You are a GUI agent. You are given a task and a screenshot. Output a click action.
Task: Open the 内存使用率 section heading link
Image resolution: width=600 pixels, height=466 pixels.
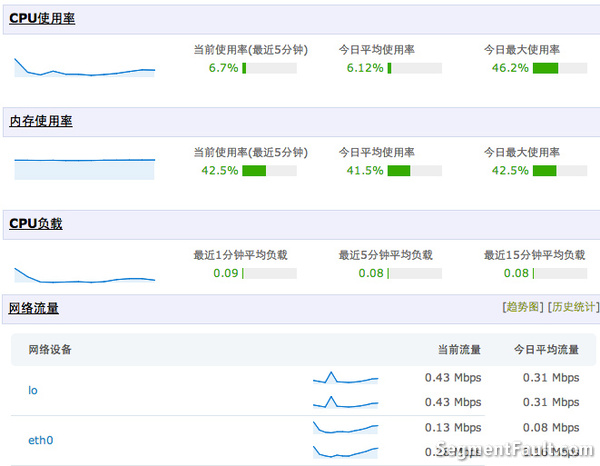[x=41, y=121]
